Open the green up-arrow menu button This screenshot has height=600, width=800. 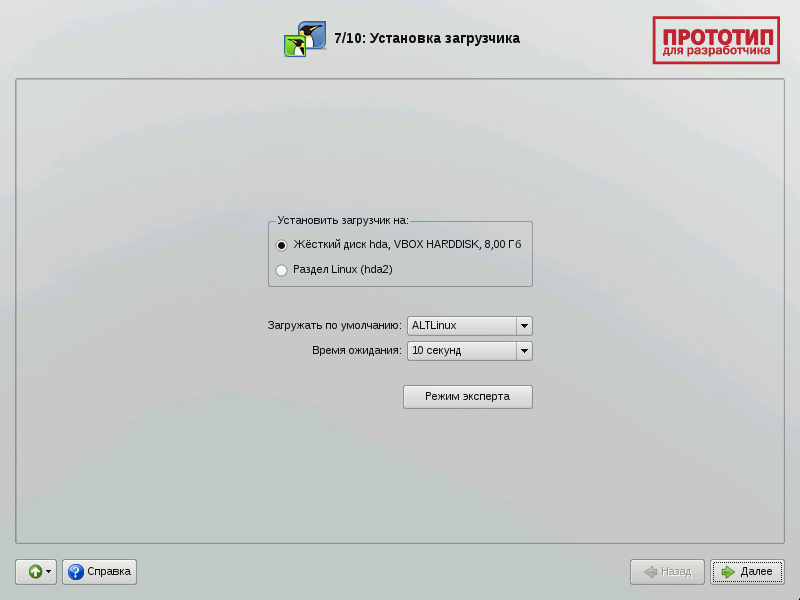tap(36, 571)
